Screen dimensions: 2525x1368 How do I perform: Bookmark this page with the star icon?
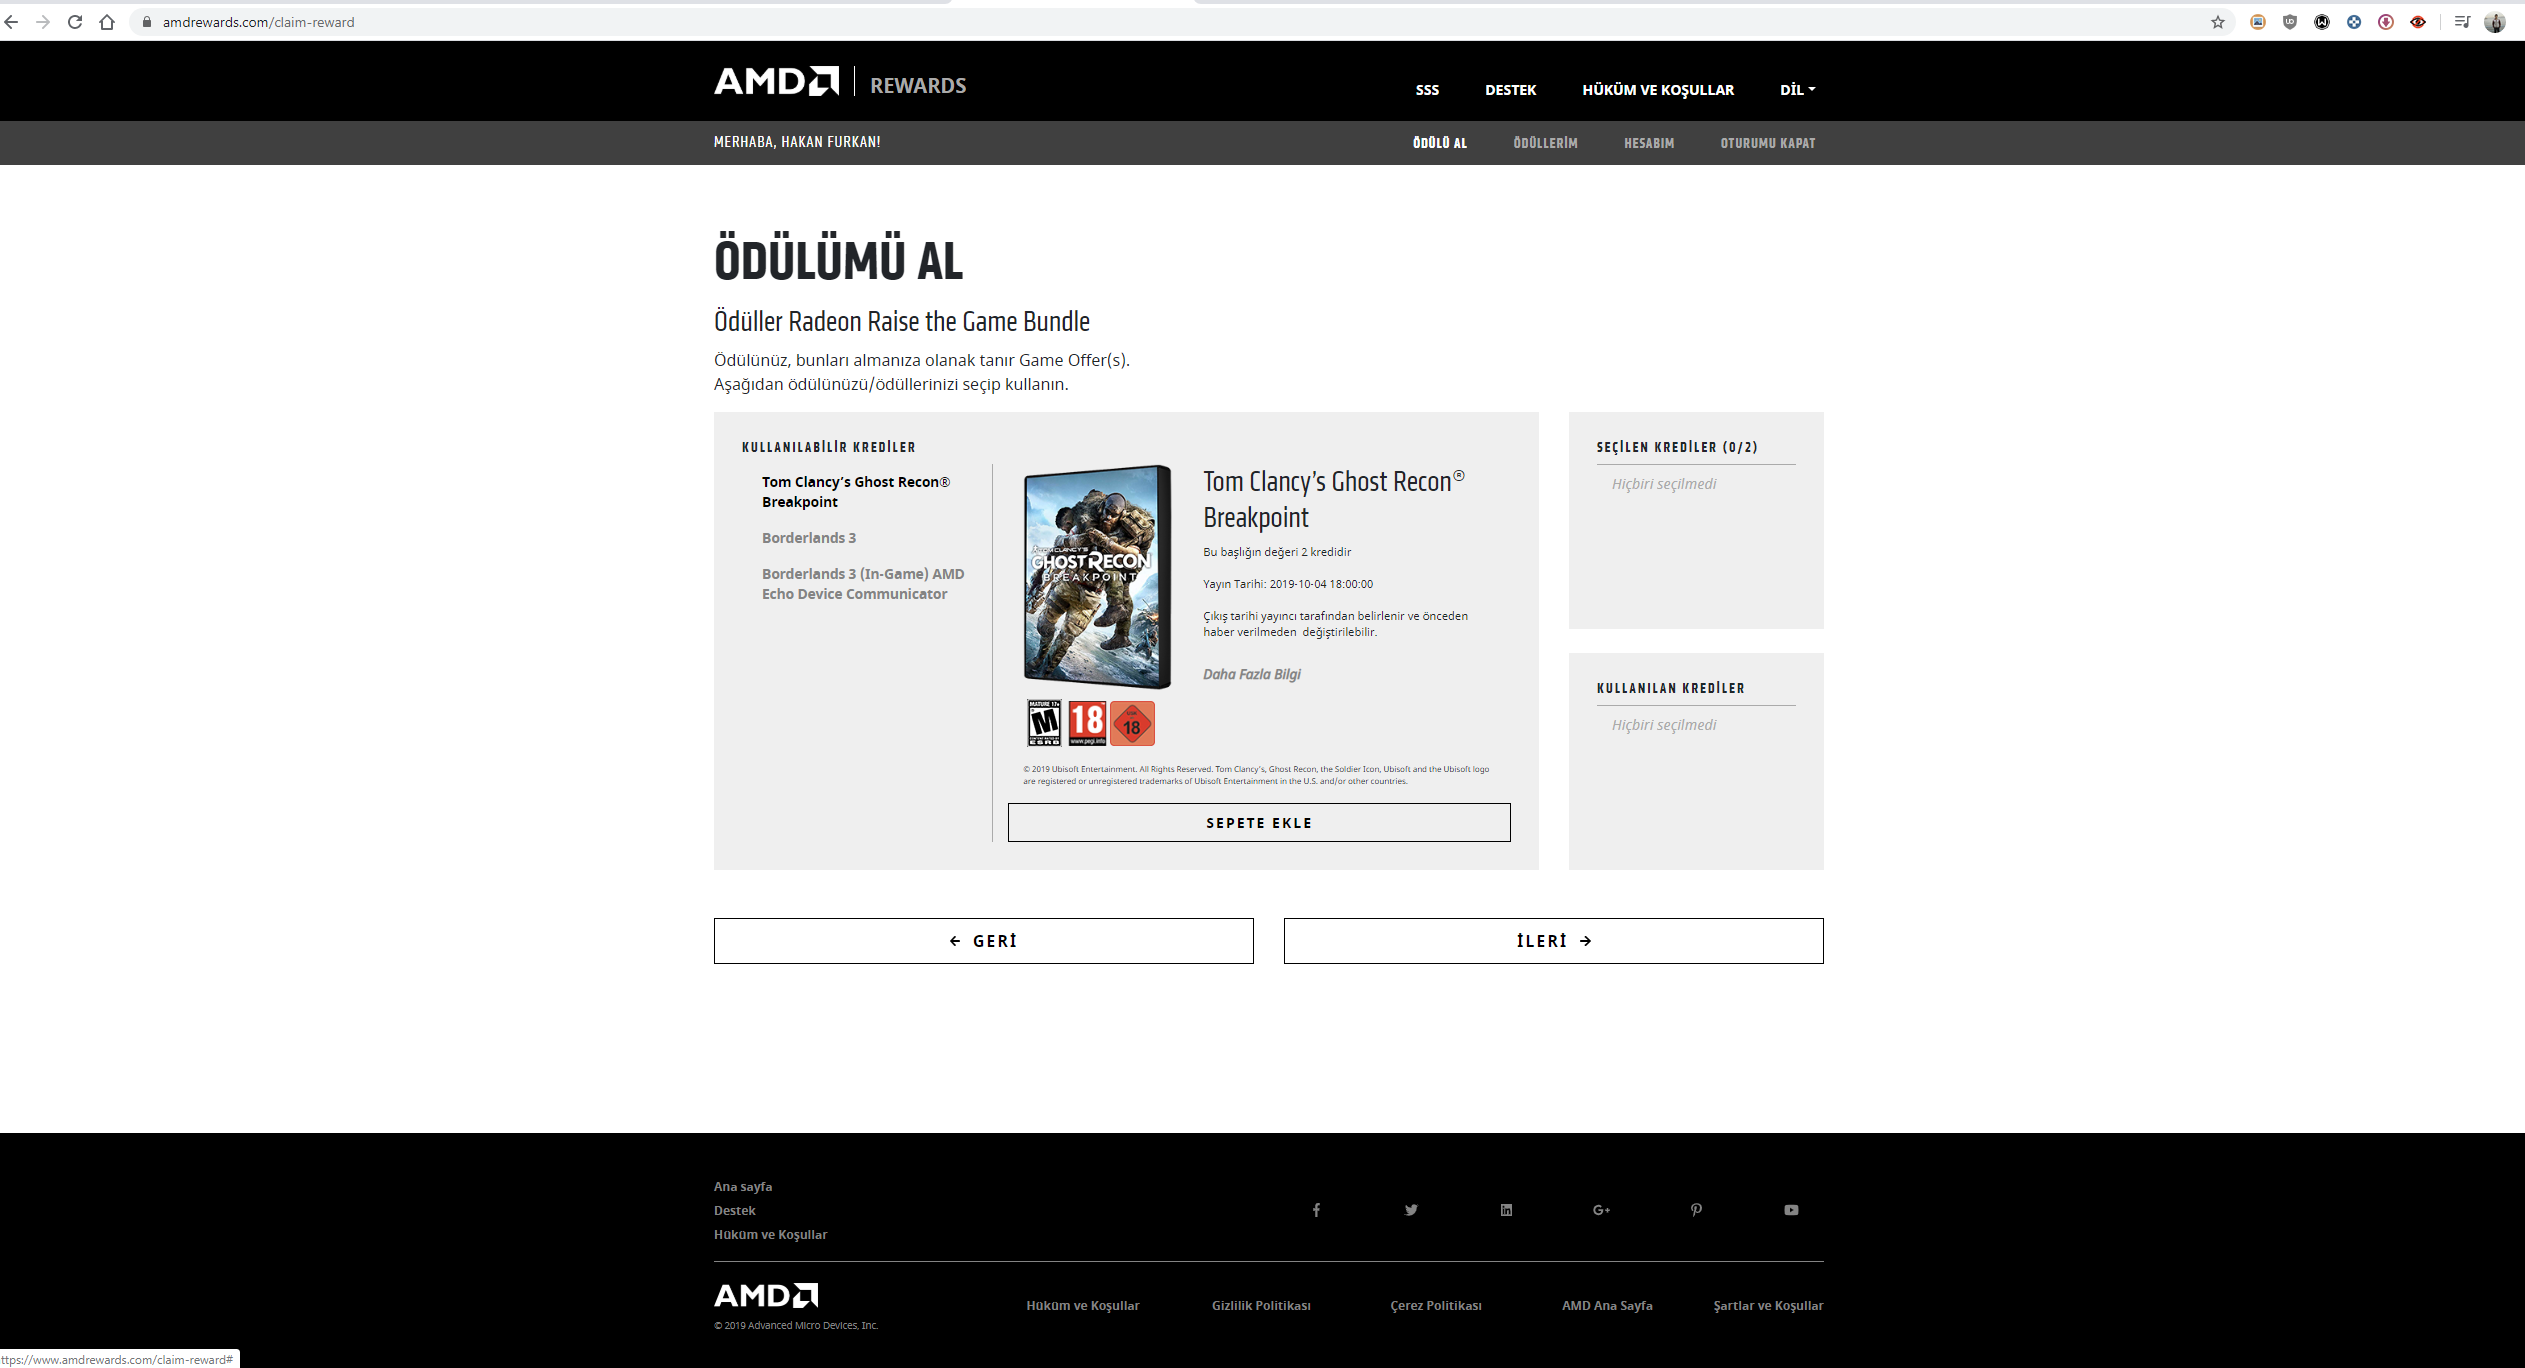point(2217,22)
